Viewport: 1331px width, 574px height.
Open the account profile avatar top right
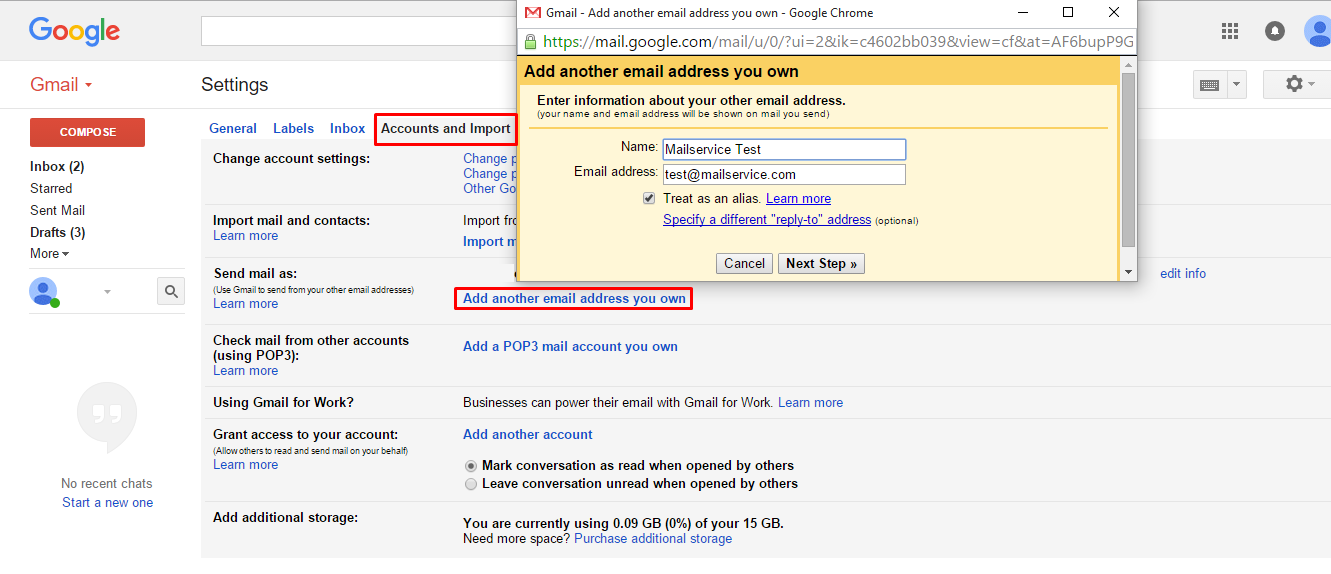[x=1318, y=31]
